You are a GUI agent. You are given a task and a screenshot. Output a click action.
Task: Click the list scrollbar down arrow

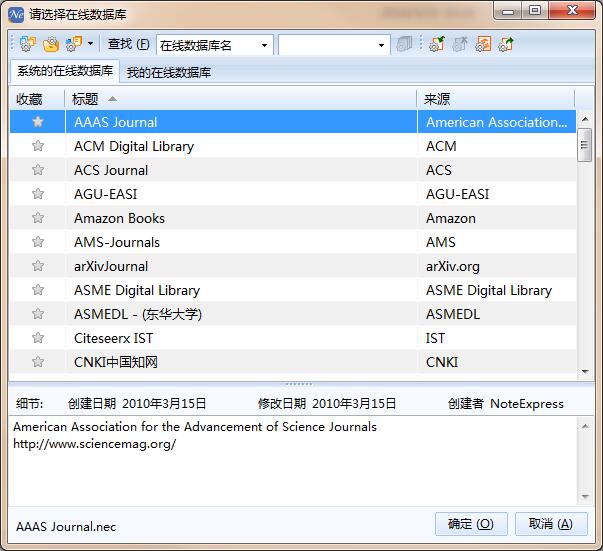pos(585,371)
